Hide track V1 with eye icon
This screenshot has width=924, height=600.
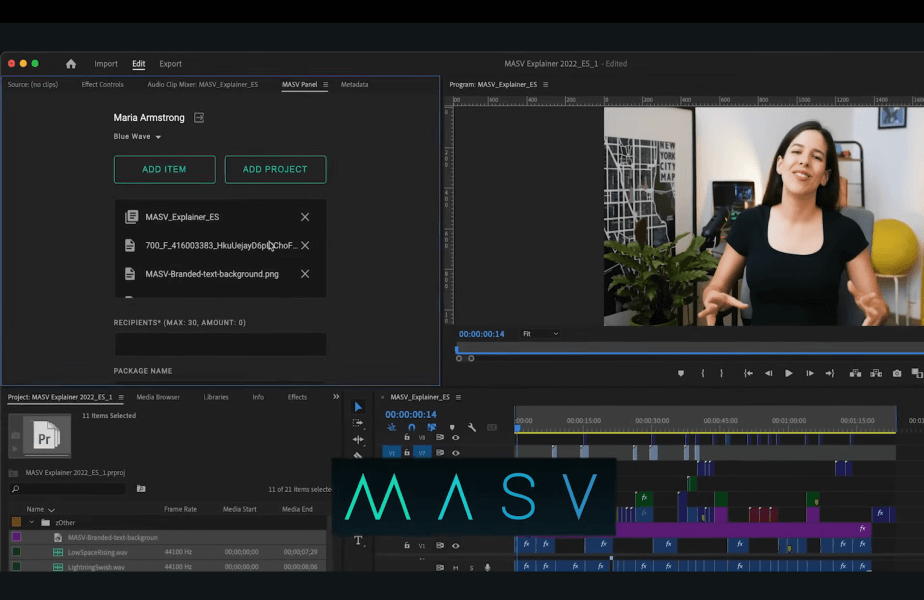click(x=456, y=546)
